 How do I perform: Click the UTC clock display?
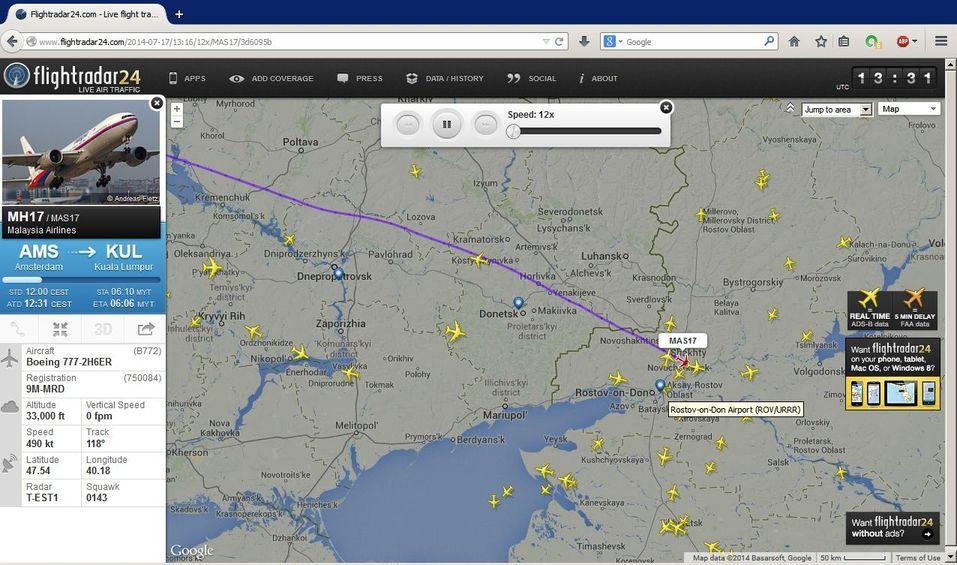(894, 78)
